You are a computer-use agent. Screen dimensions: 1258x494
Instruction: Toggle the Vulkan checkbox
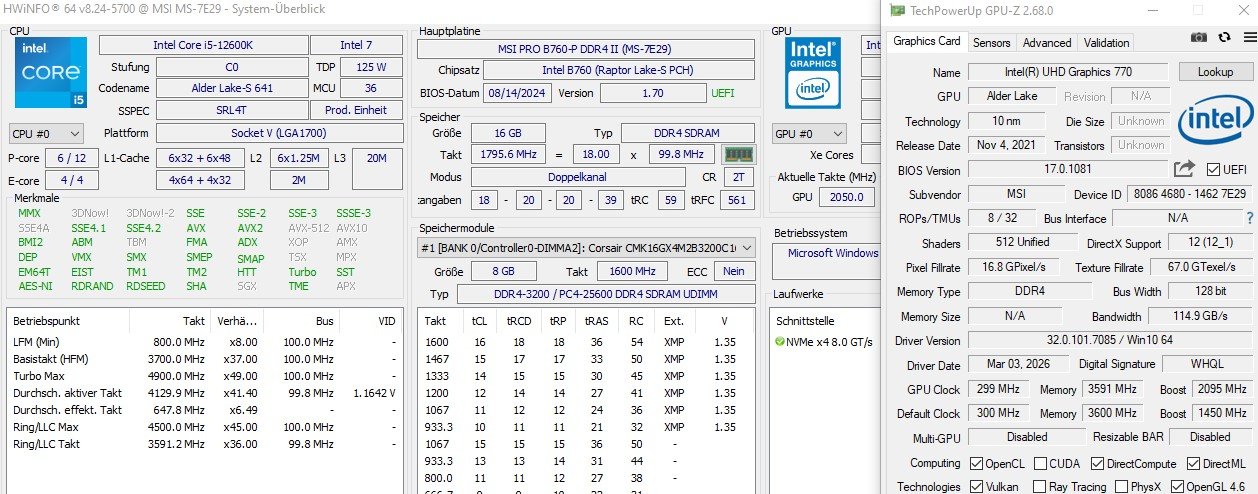pos(976,487)
